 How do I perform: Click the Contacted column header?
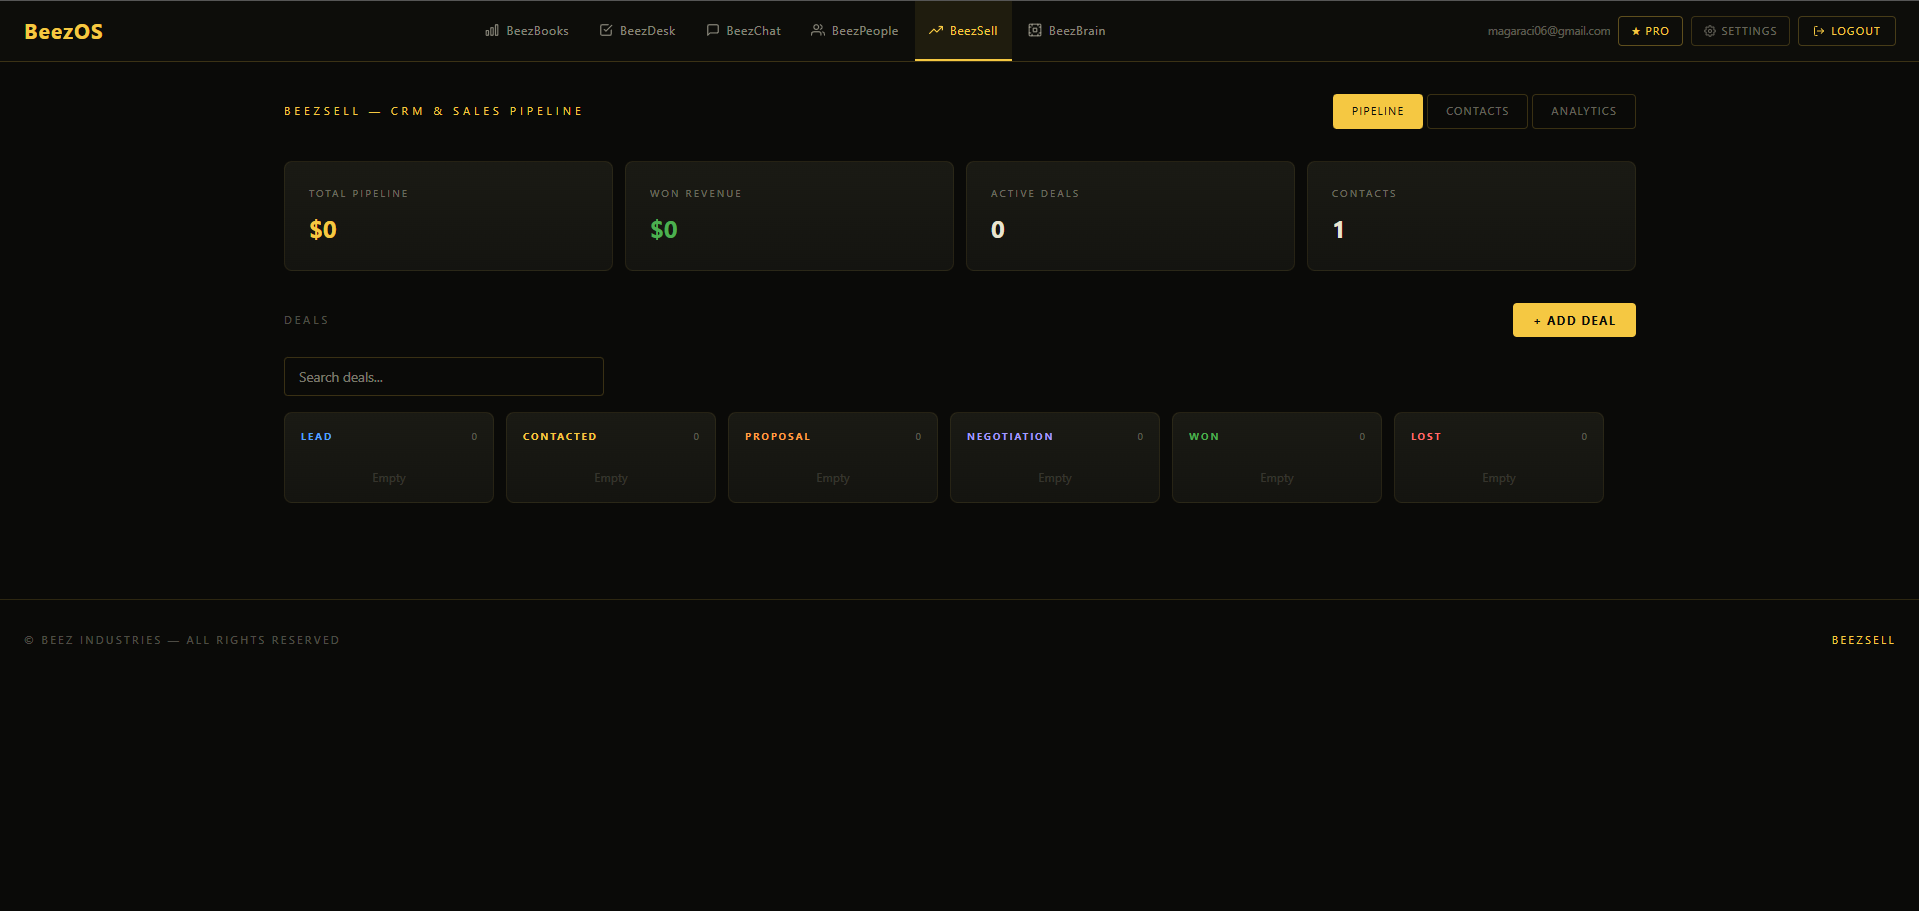click(560, 437)
